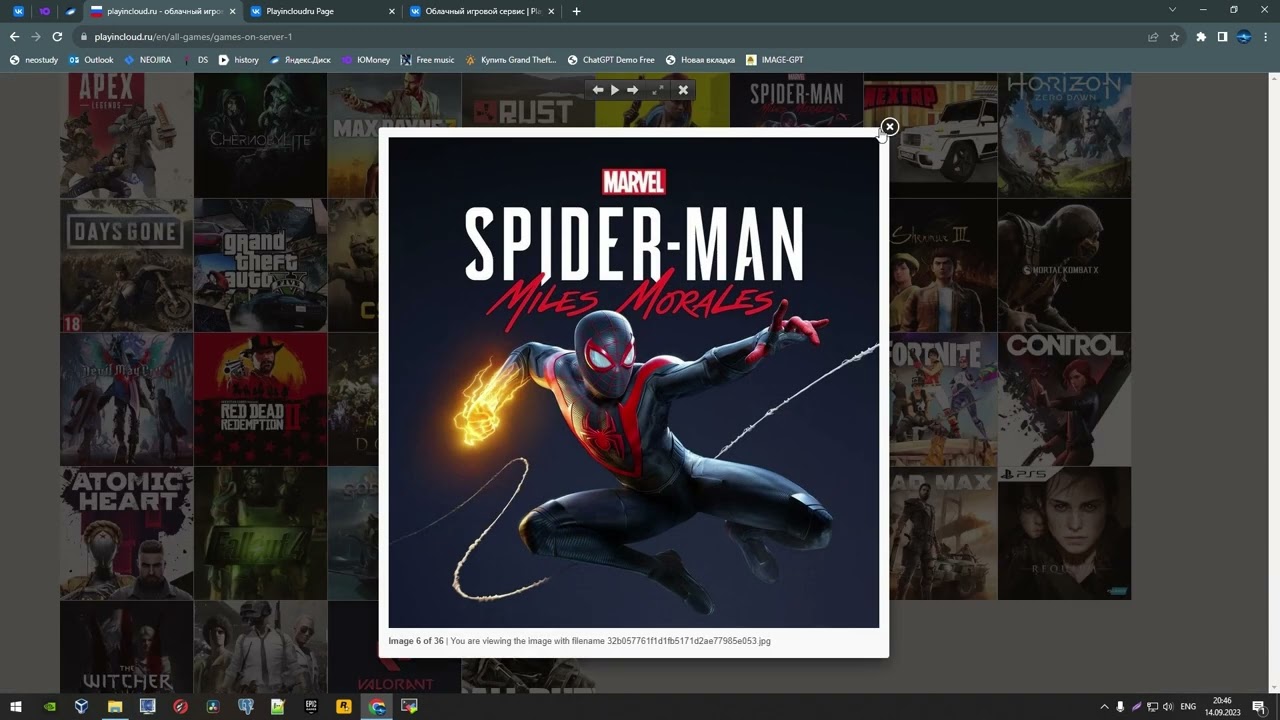The width and height of the screenshot is (1280, 720).
Task: Open Яндекс.Диск bookmark
Action: pyautogui.click(x=299, y=60)
